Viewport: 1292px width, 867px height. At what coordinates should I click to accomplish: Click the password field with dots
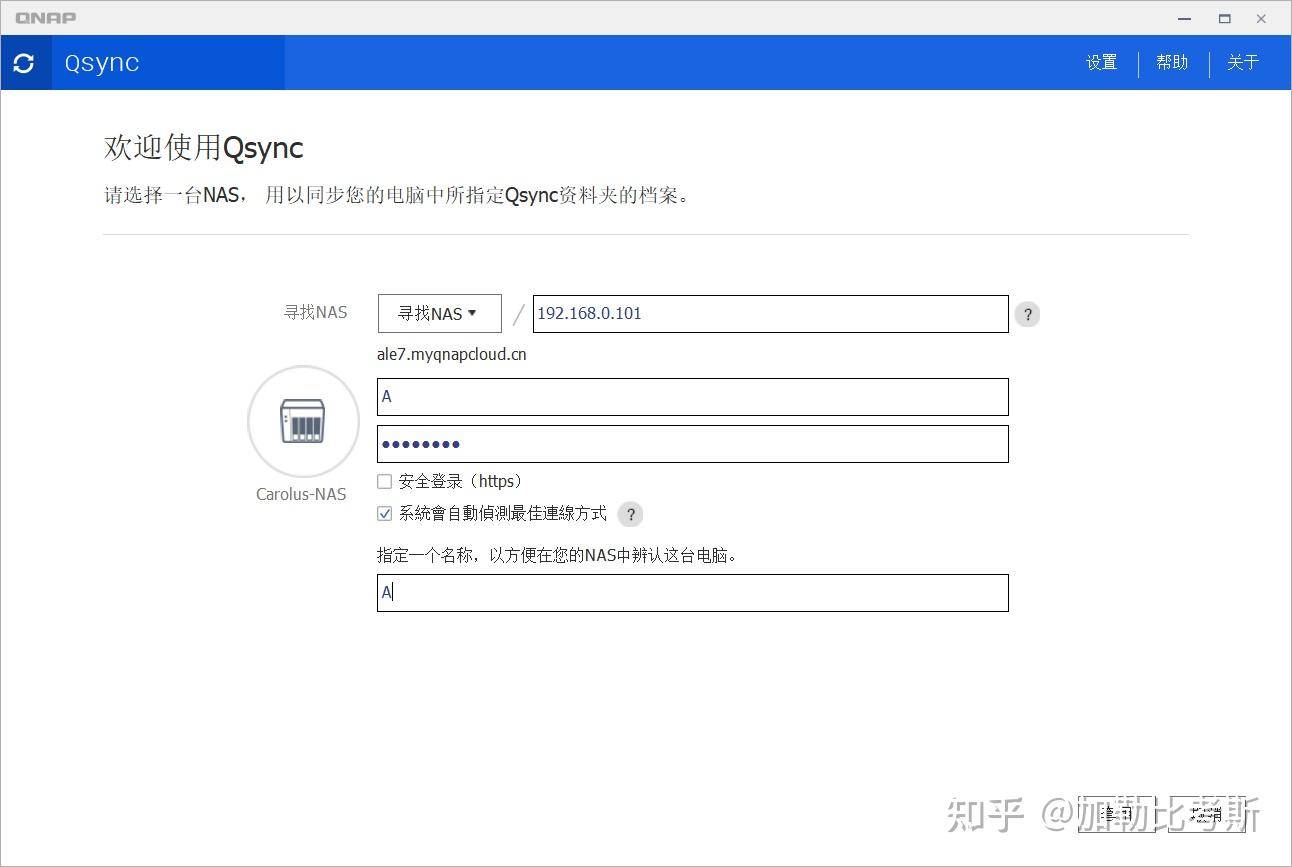[x=693, y=444]
